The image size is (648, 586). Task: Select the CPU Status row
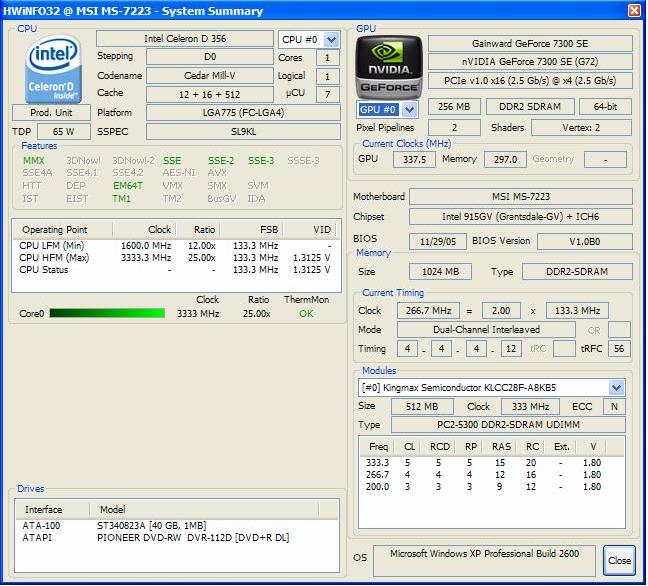click(176, 269)
